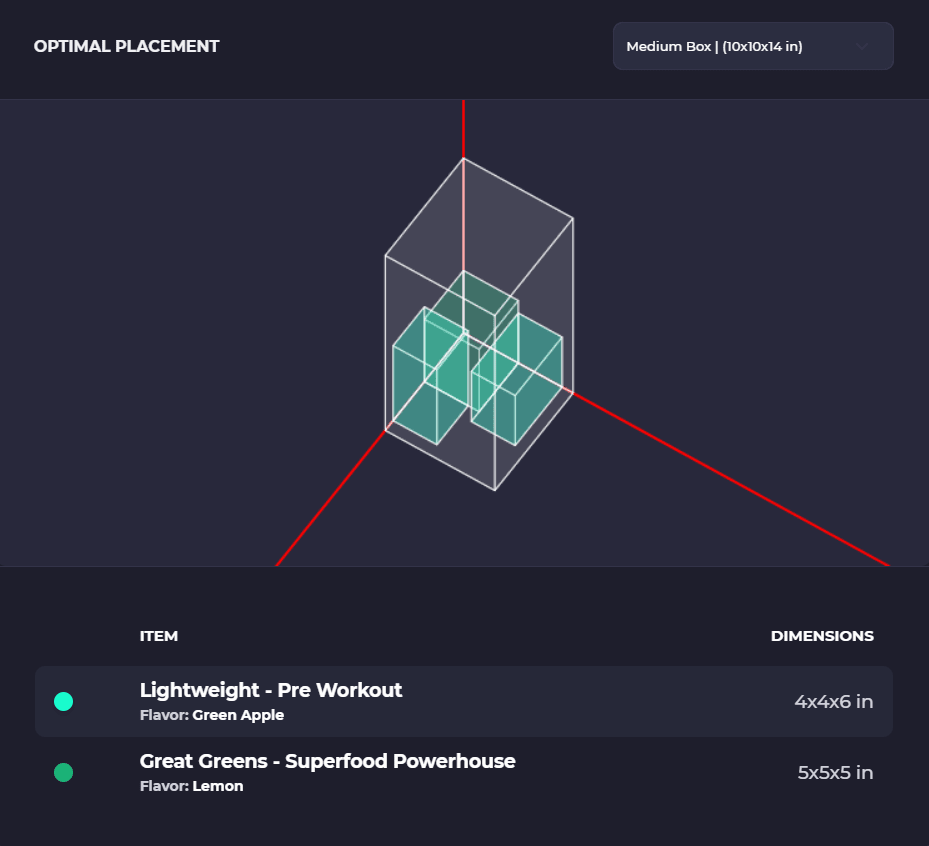The width and height of the screenshot is (929, 846).
Task: Click the green color dot for Great Greens
Action: pos(63,773)
